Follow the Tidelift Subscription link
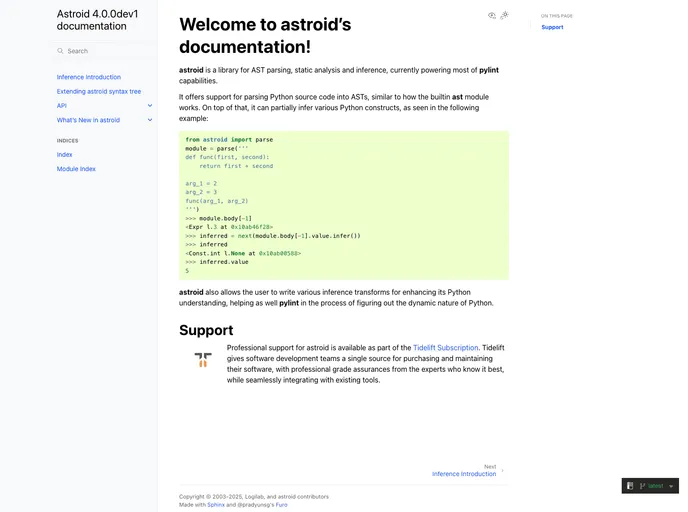The image size is (688, 512). pos(446,348)
